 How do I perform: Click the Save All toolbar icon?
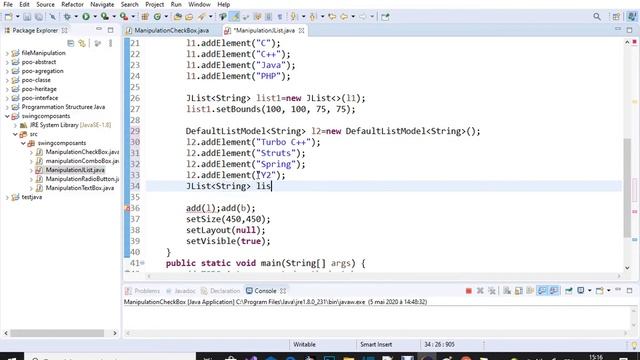38,17
